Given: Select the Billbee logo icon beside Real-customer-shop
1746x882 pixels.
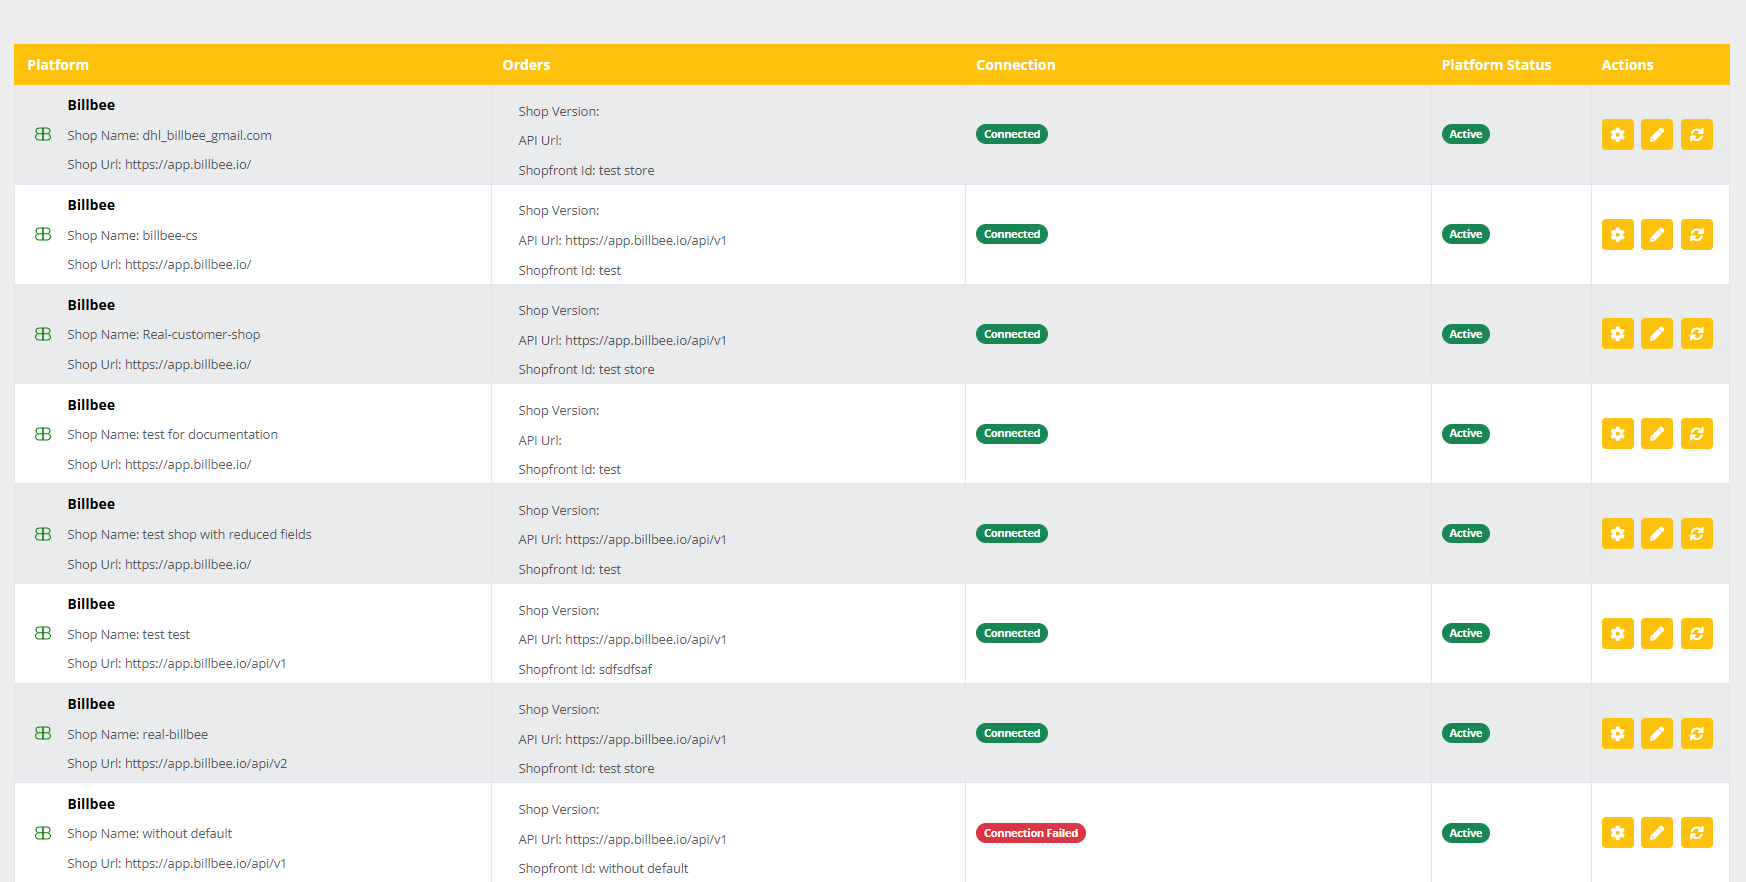Looking at the screenshot, I should pyautogui.click(x=43, y=334).
